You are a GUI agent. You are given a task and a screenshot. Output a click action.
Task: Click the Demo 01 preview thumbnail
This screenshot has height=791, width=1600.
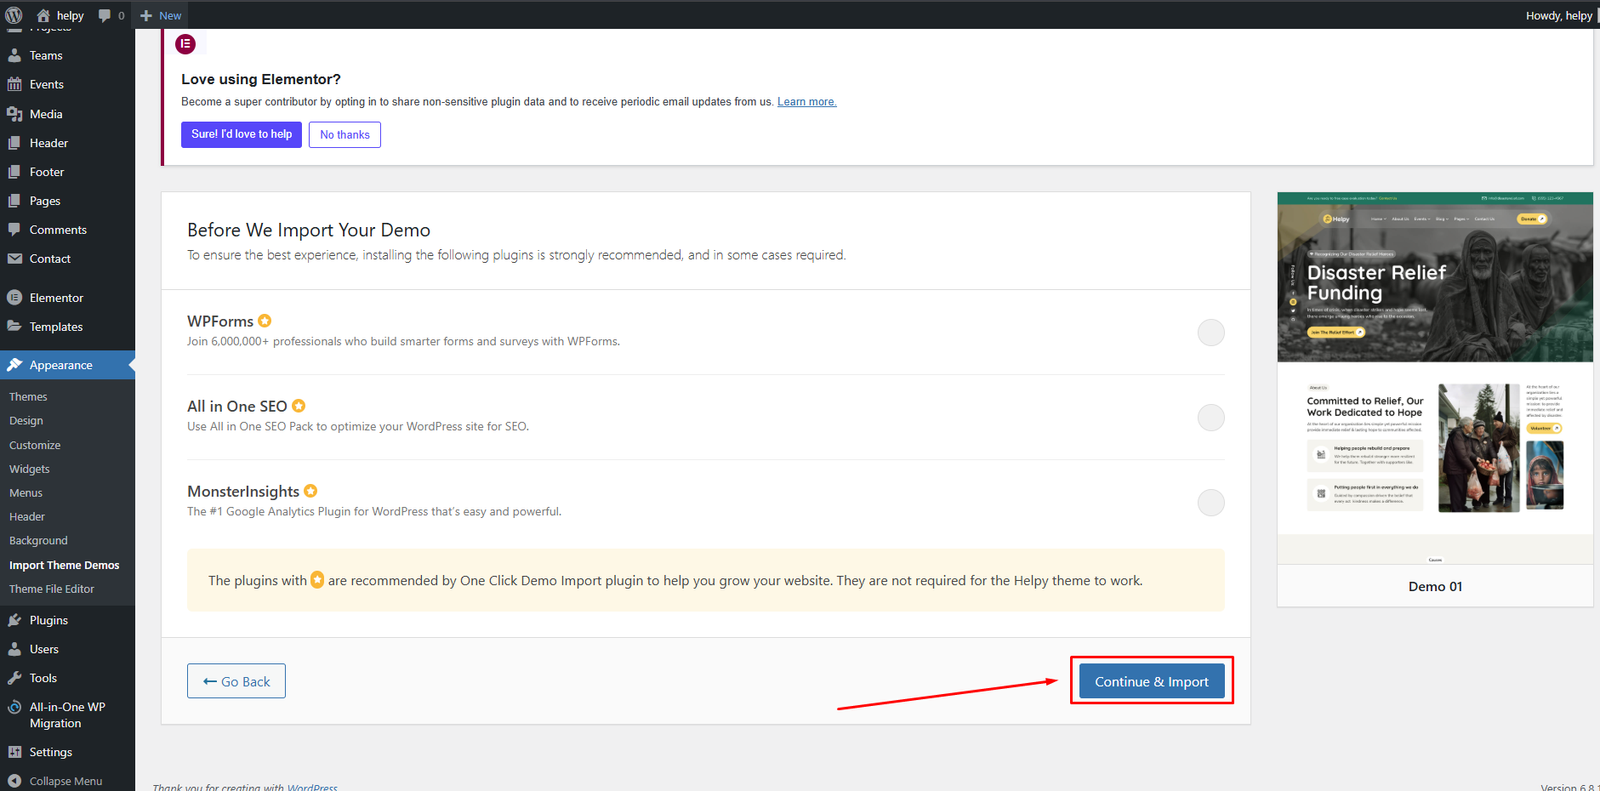click(1435, 378)
